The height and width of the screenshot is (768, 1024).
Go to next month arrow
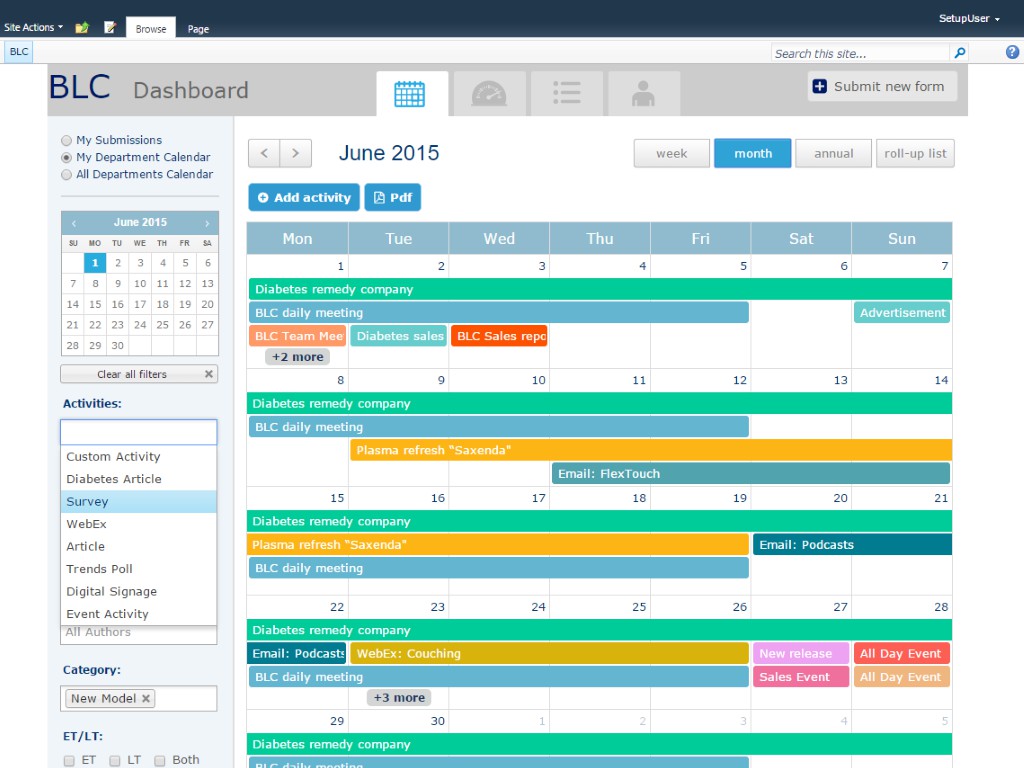pos(295,153)
